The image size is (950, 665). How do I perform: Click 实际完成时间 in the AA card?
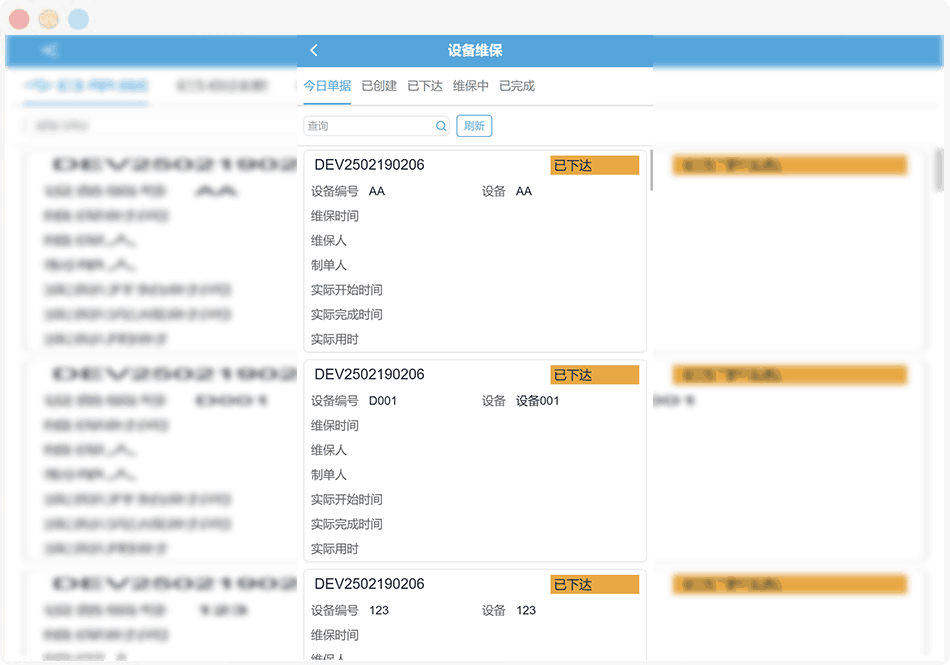(347, 315)
